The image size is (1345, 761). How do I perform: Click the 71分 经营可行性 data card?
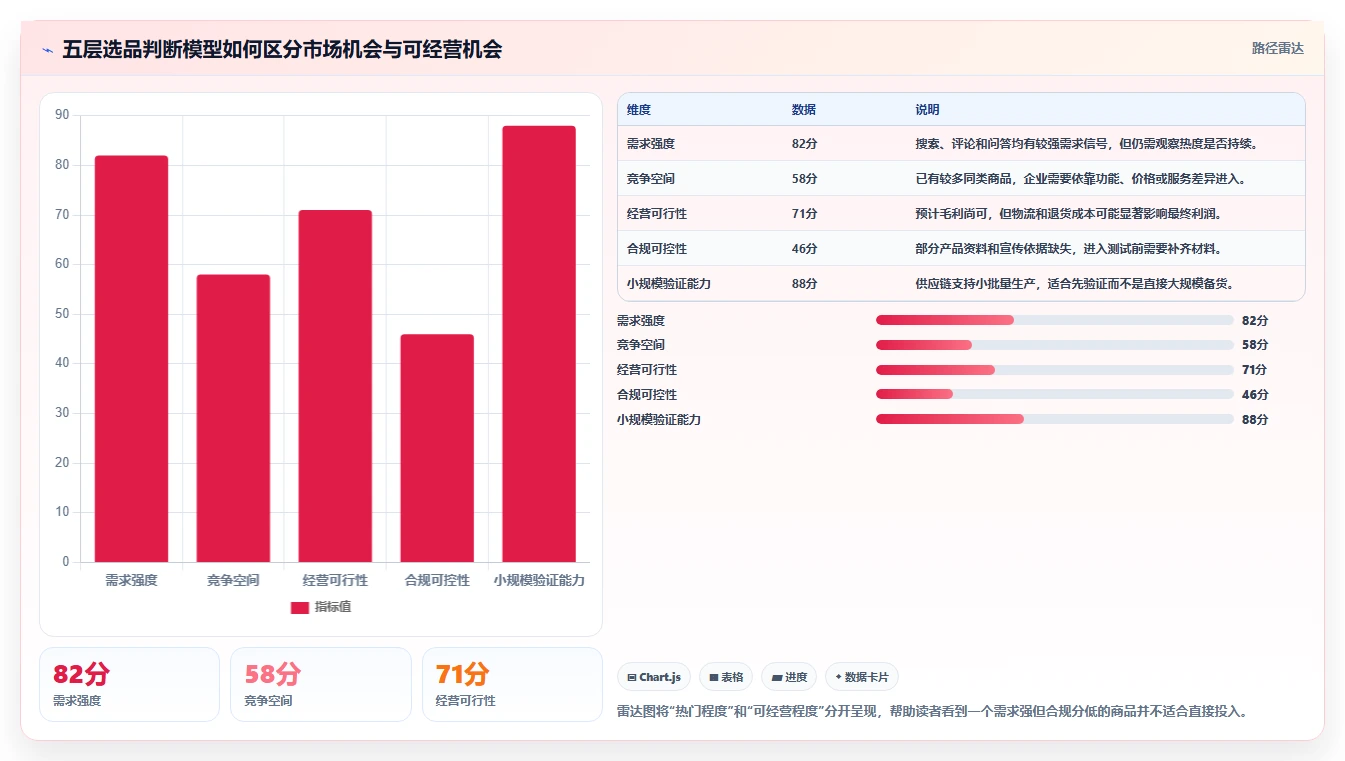(x=512, y=685)
